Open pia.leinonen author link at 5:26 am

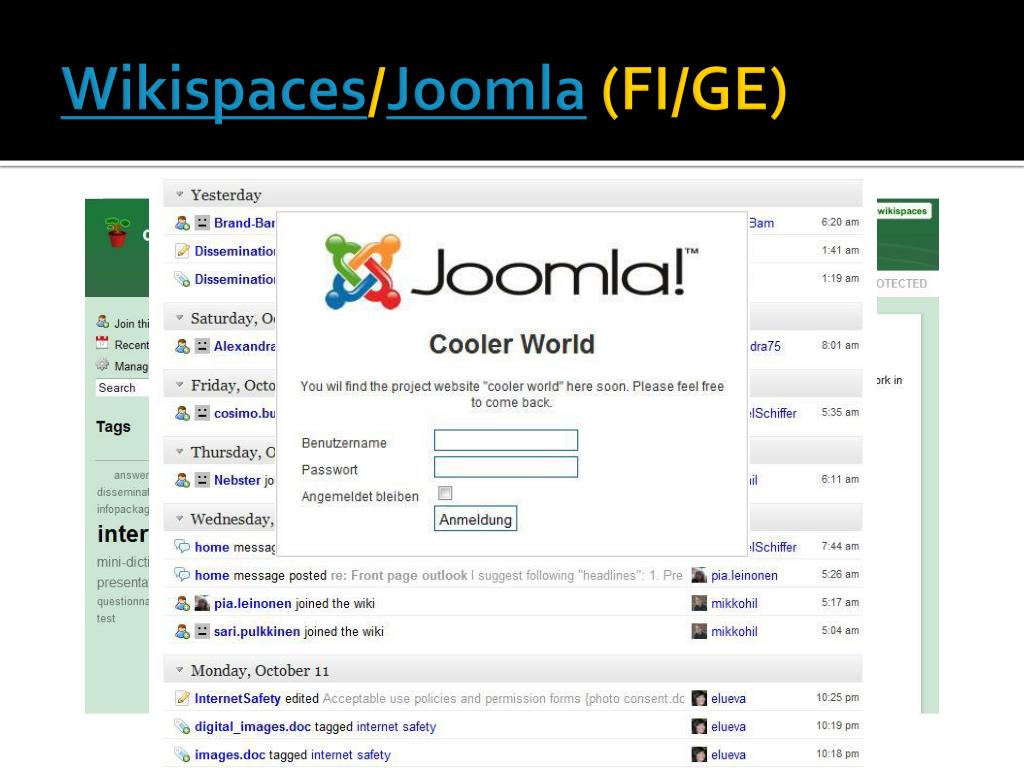(744, 575)
